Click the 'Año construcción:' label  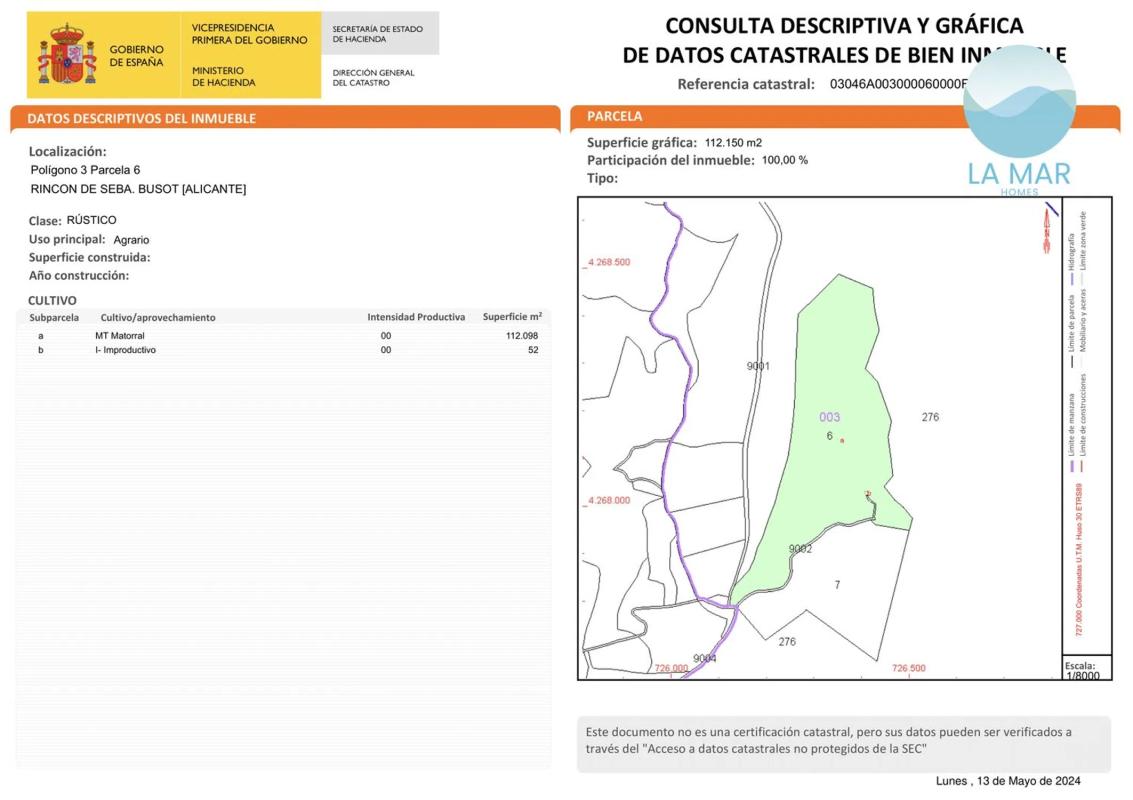[x=79, y=275]
